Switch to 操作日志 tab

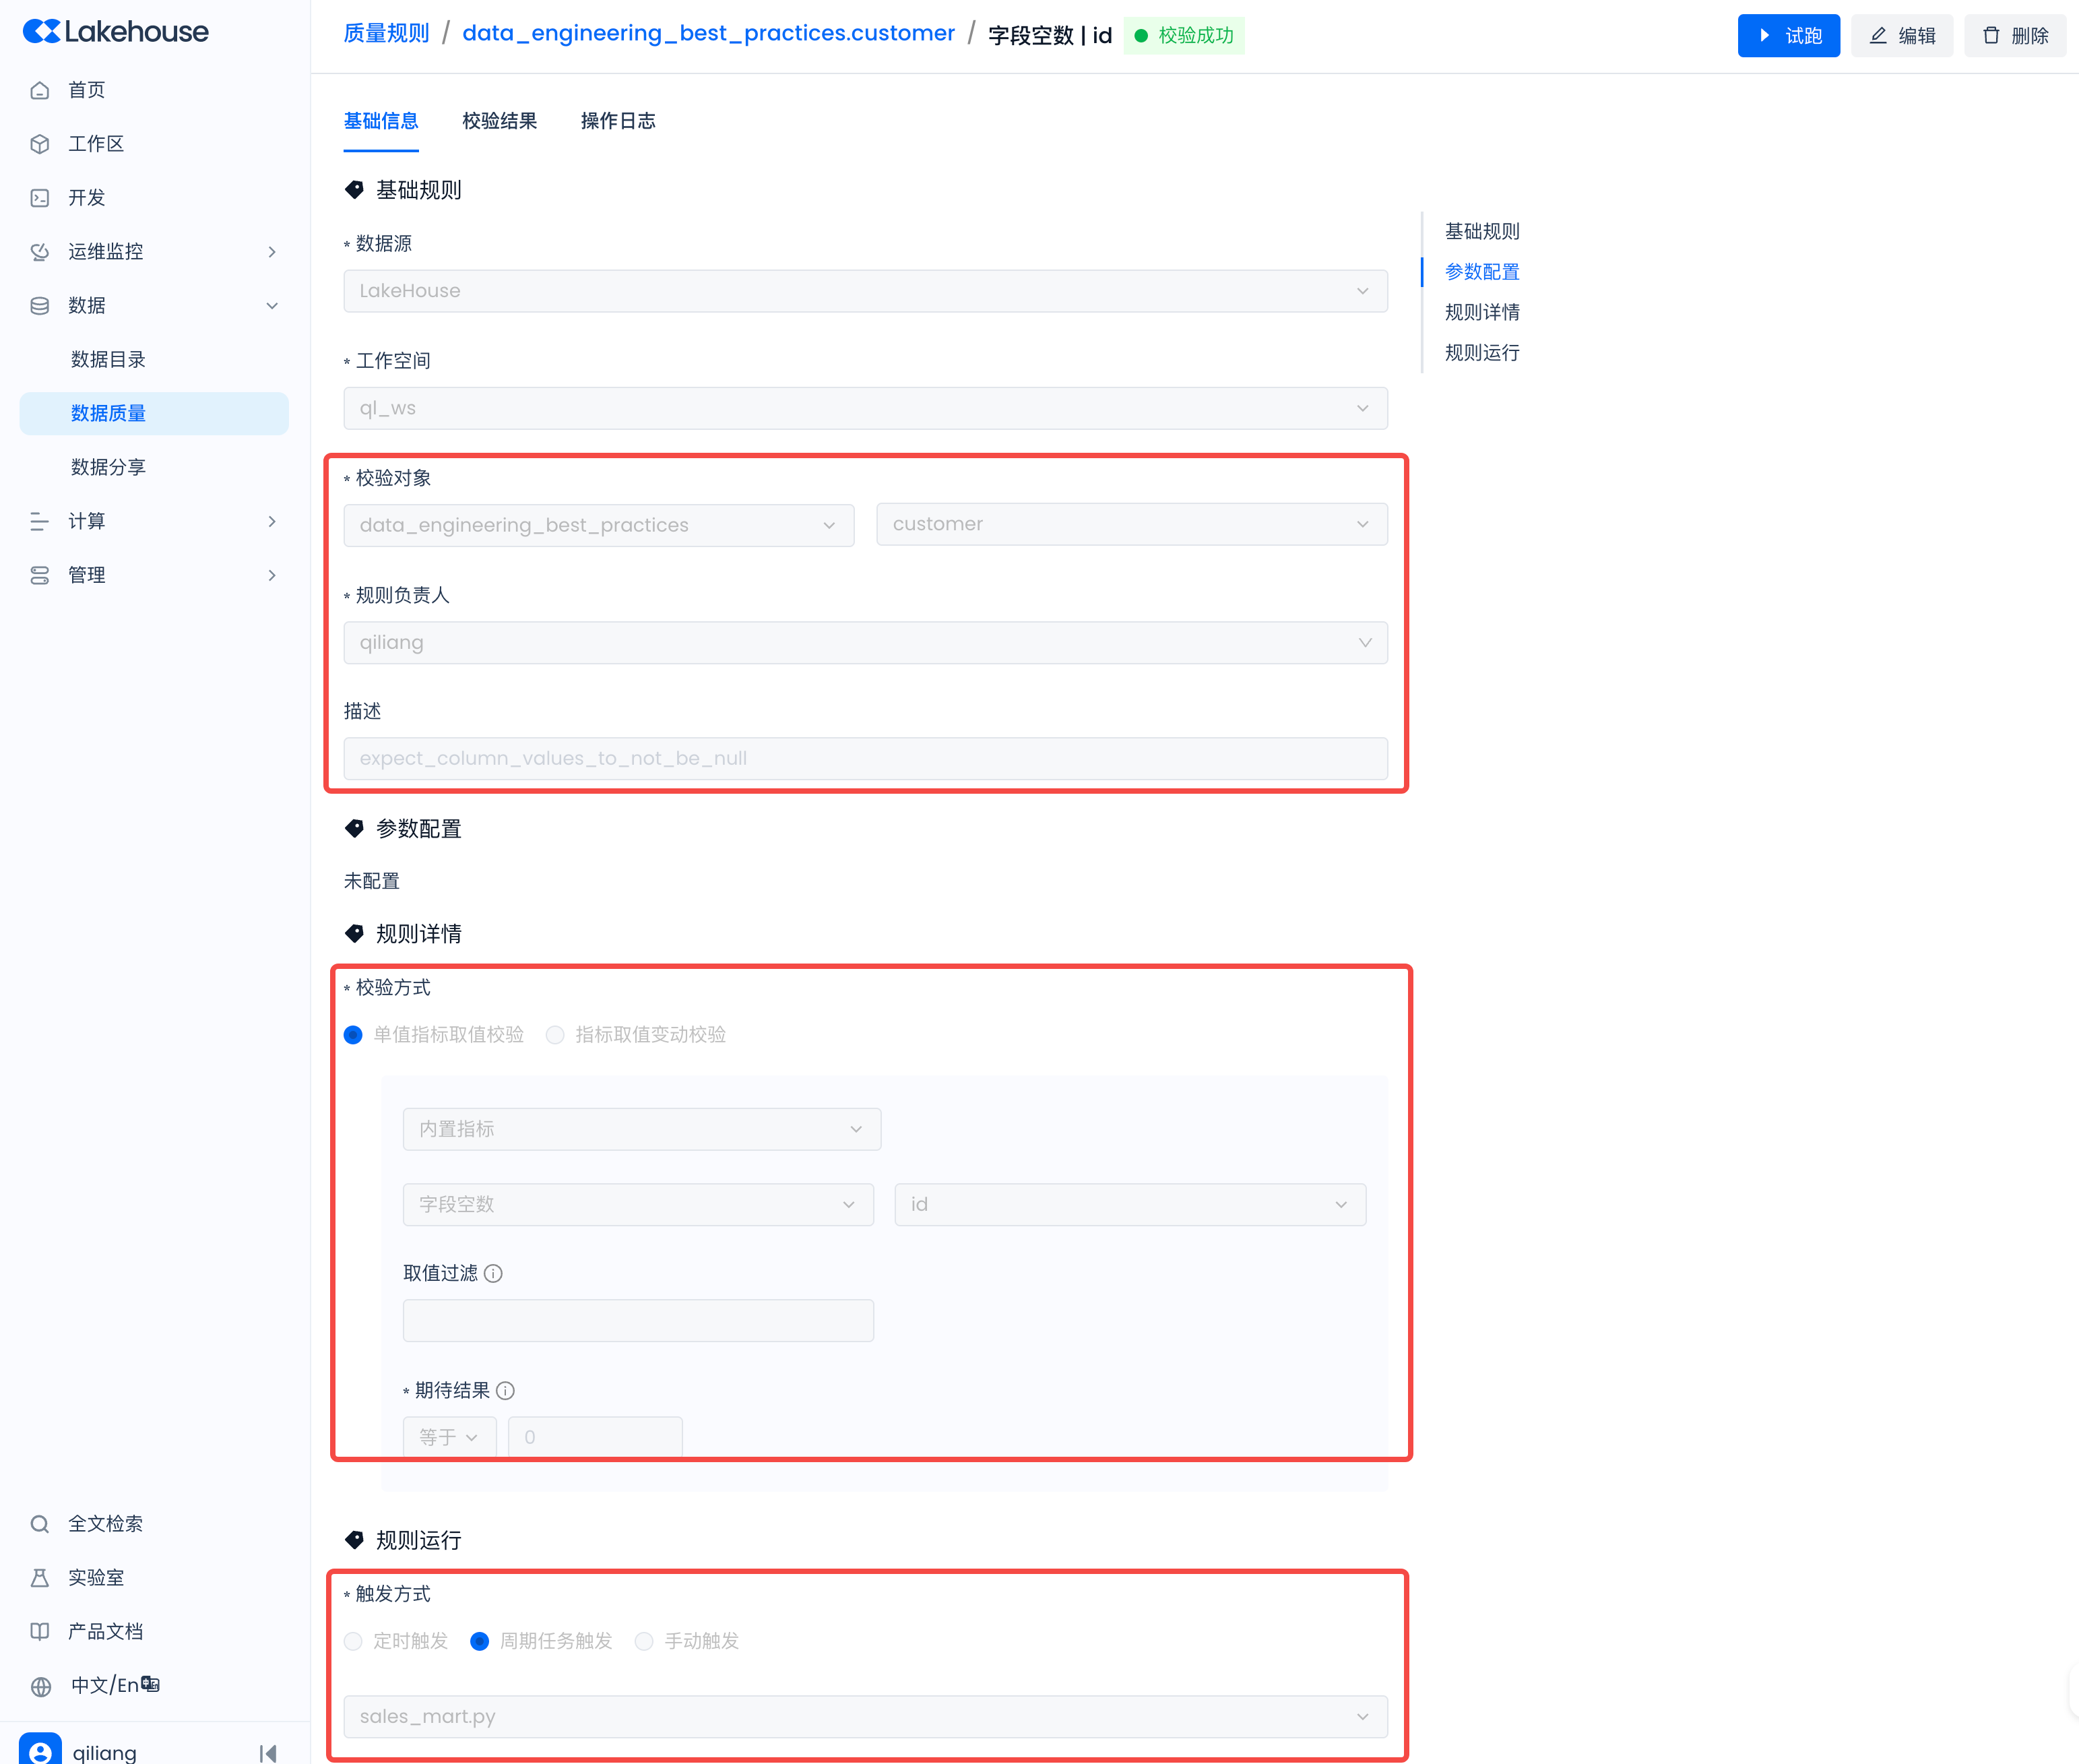pyautogui.click(x=618, y=121)
